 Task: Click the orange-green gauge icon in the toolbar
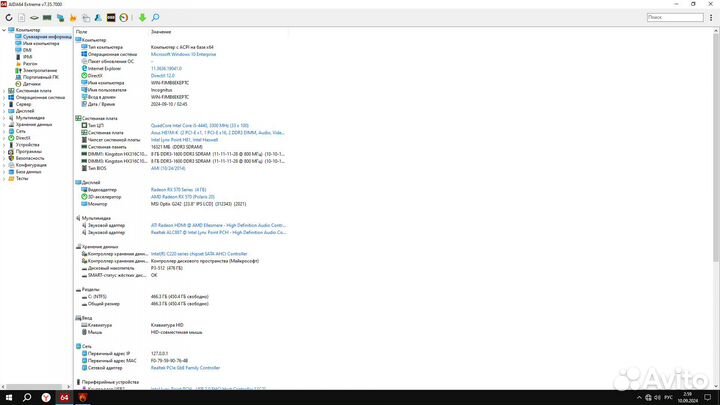tap(122, 17)
